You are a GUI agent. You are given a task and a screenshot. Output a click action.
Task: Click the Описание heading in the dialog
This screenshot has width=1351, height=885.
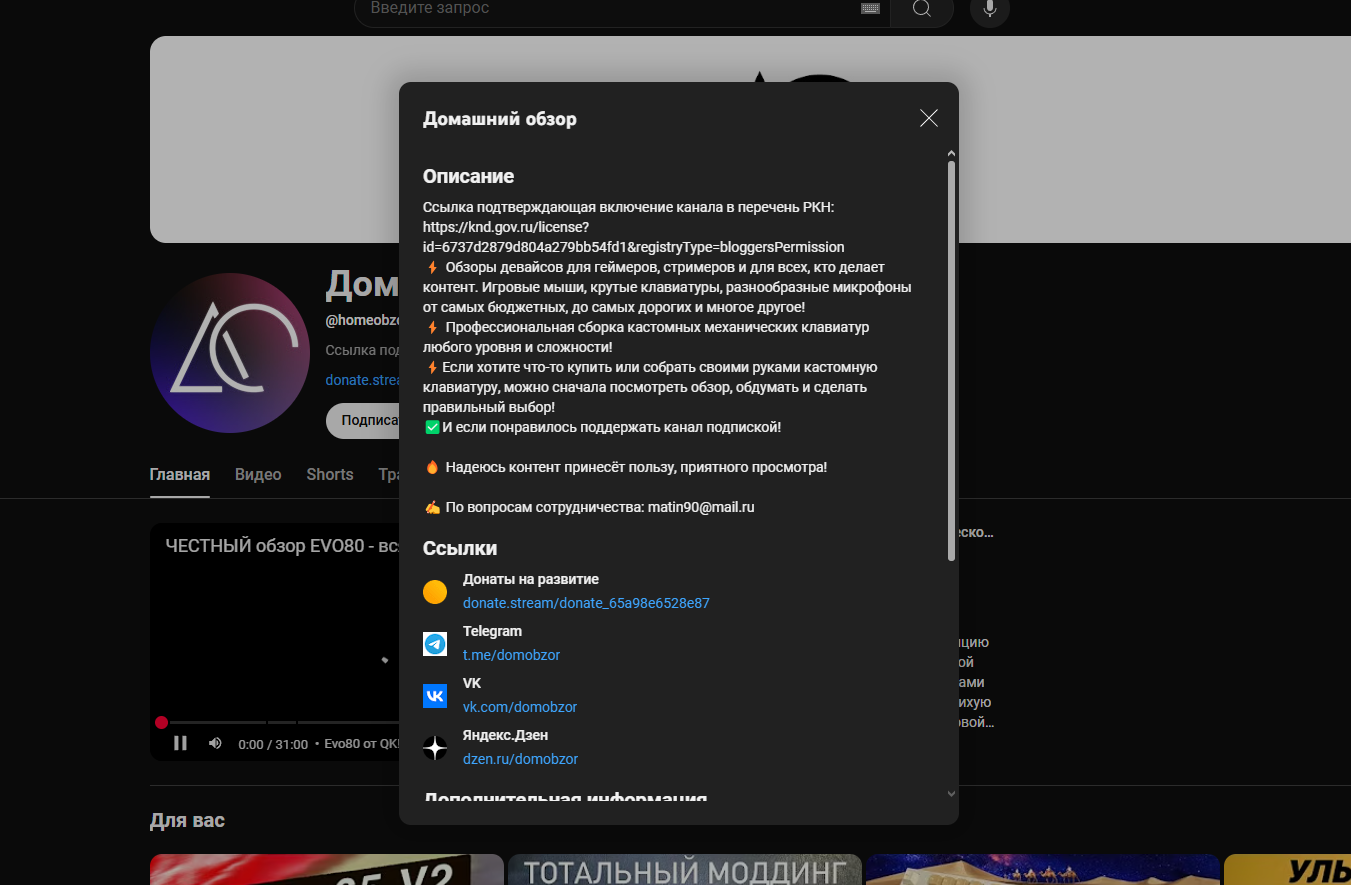click(x=468, y=176)
